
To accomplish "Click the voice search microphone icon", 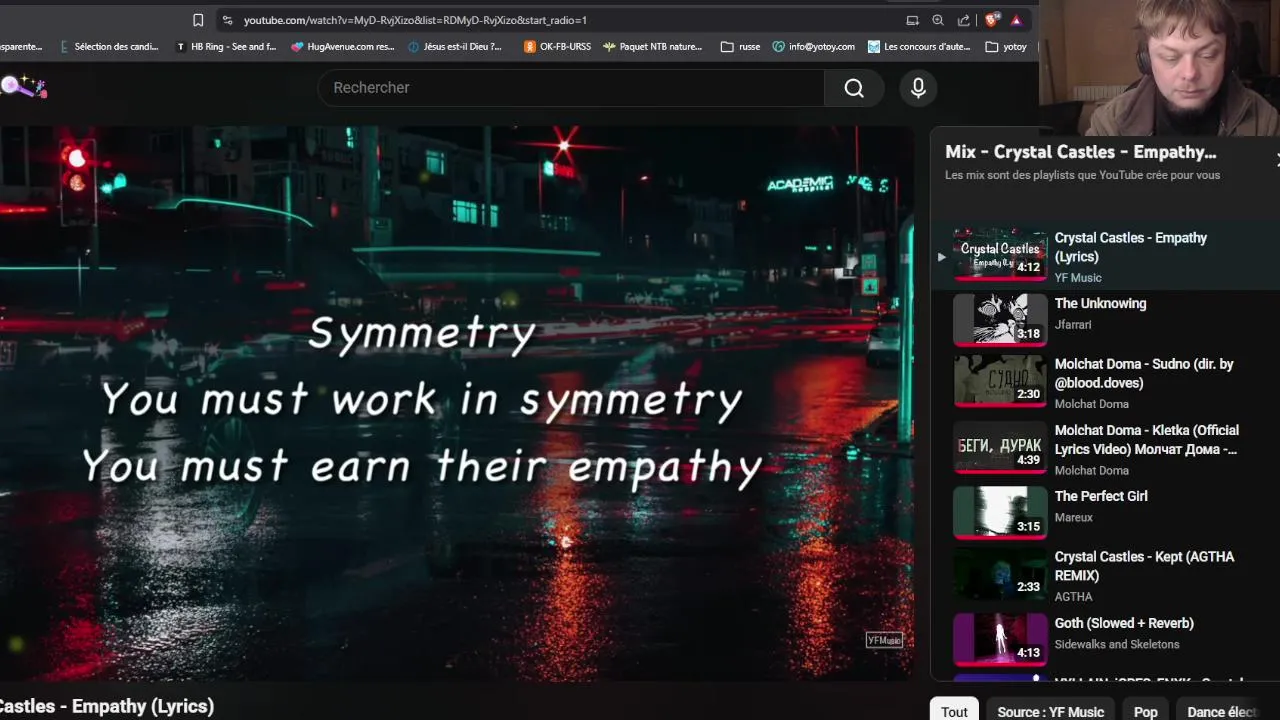I will (x=918, y=88).
